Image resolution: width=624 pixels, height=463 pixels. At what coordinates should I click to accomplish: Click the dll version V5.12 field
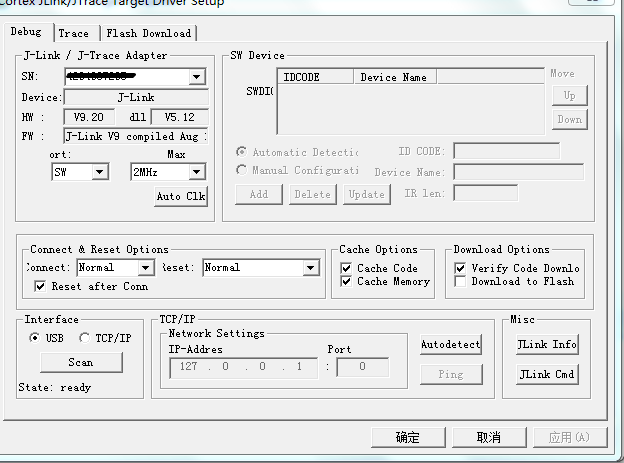[180, 117]
